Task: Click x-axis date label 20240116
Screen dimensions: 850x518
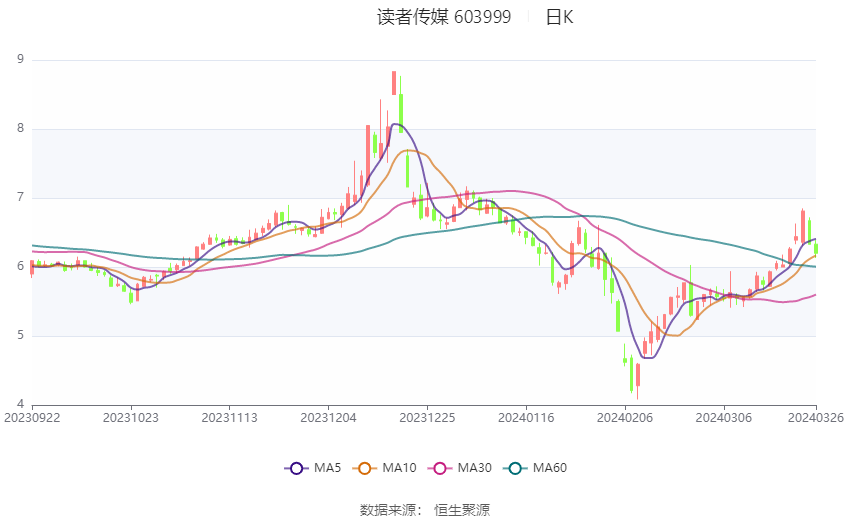Action: pos(526,418)
